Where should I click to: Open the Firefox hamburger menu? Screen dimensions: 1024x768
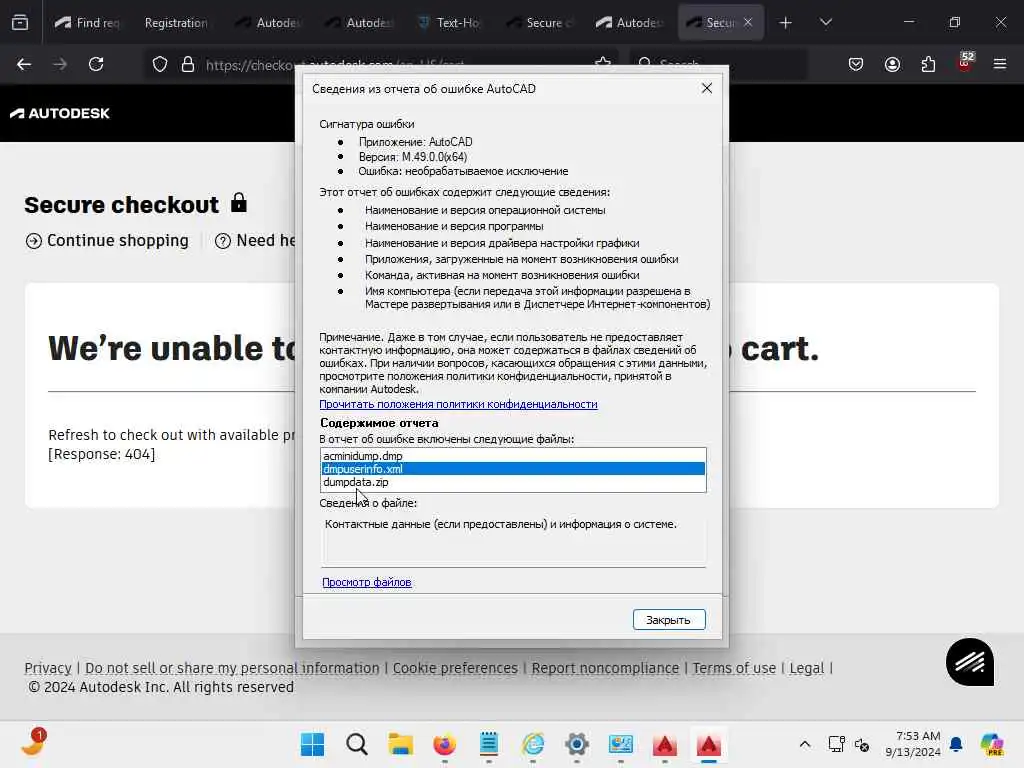pyautogui.click(x=1000, y=64)
